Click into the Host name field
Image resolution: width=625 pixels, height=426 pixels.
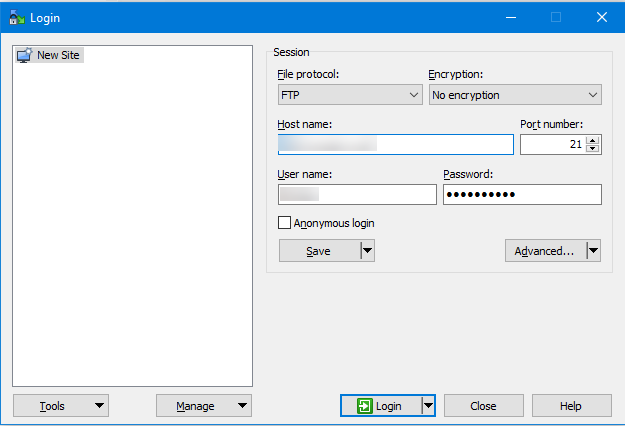tap(395, 145)
